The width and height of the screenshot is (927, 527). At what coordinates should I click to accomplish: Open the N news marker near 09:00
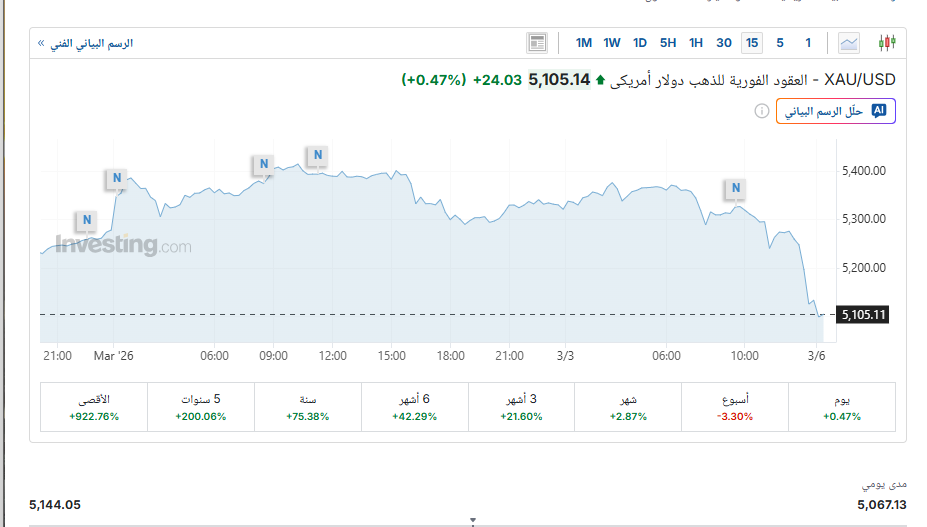tap(264, 164)
